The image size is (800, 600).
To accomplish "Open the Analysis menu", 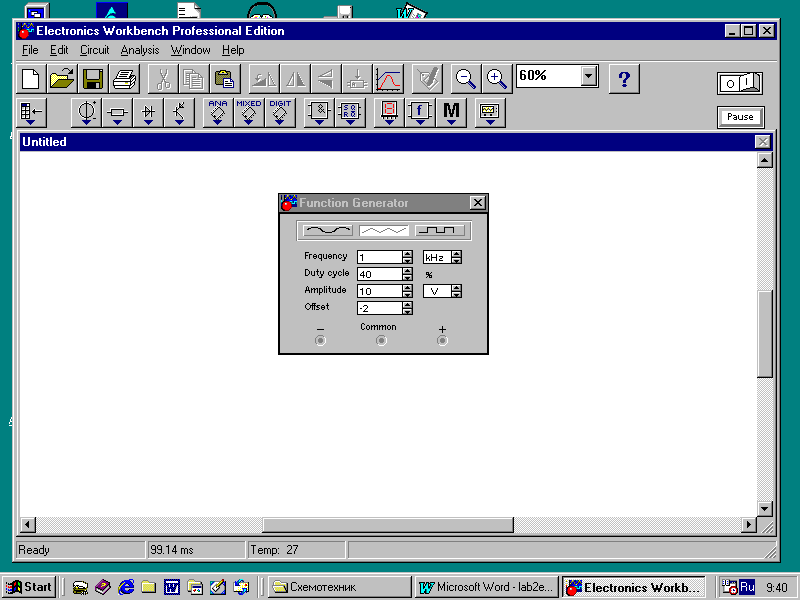I will pyautogui.click(x=140, y=50).
